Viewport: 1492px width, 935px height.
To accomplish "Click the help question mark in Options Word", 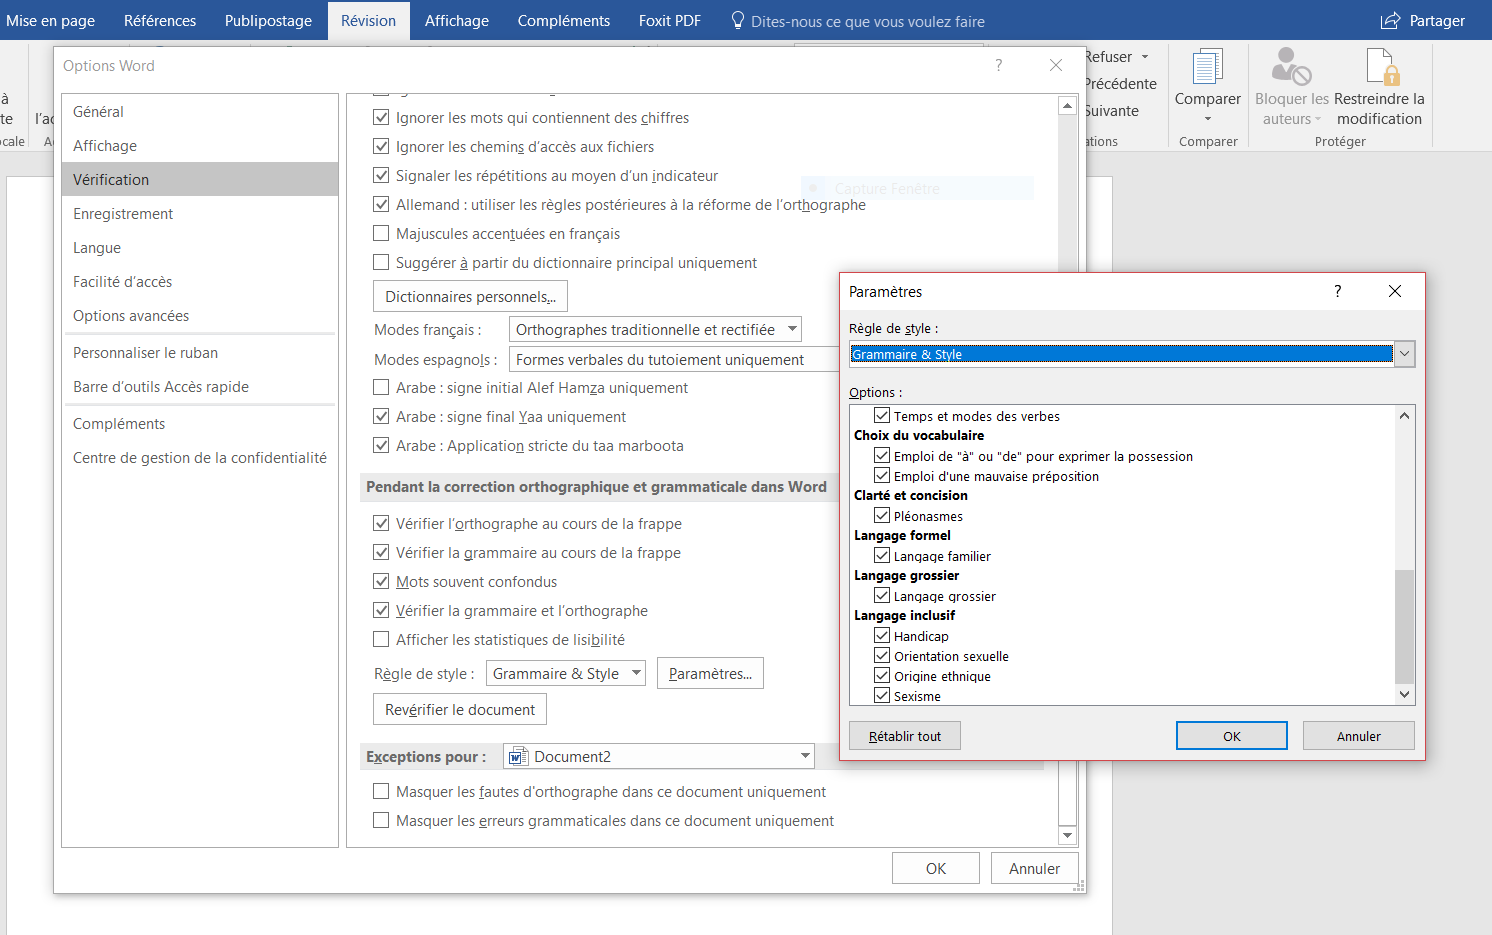I will (998, 65).
